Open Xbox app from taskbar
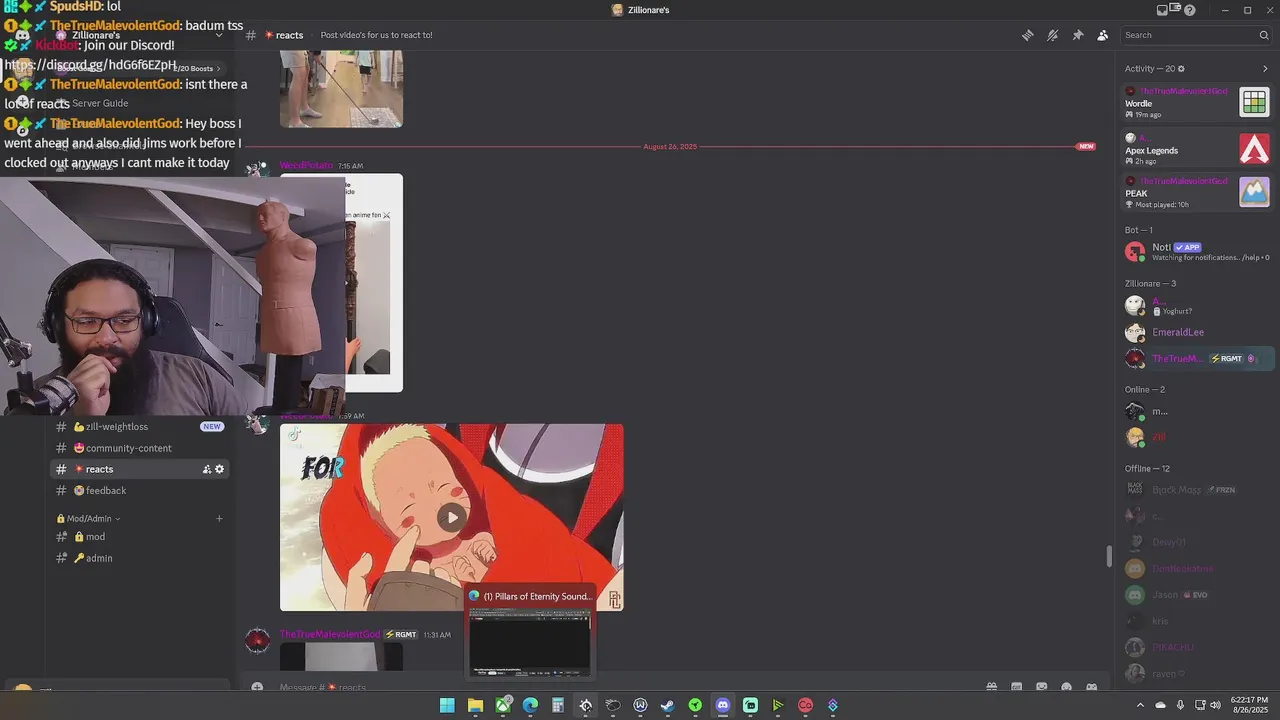1280x720 pixels. [503, 705]
